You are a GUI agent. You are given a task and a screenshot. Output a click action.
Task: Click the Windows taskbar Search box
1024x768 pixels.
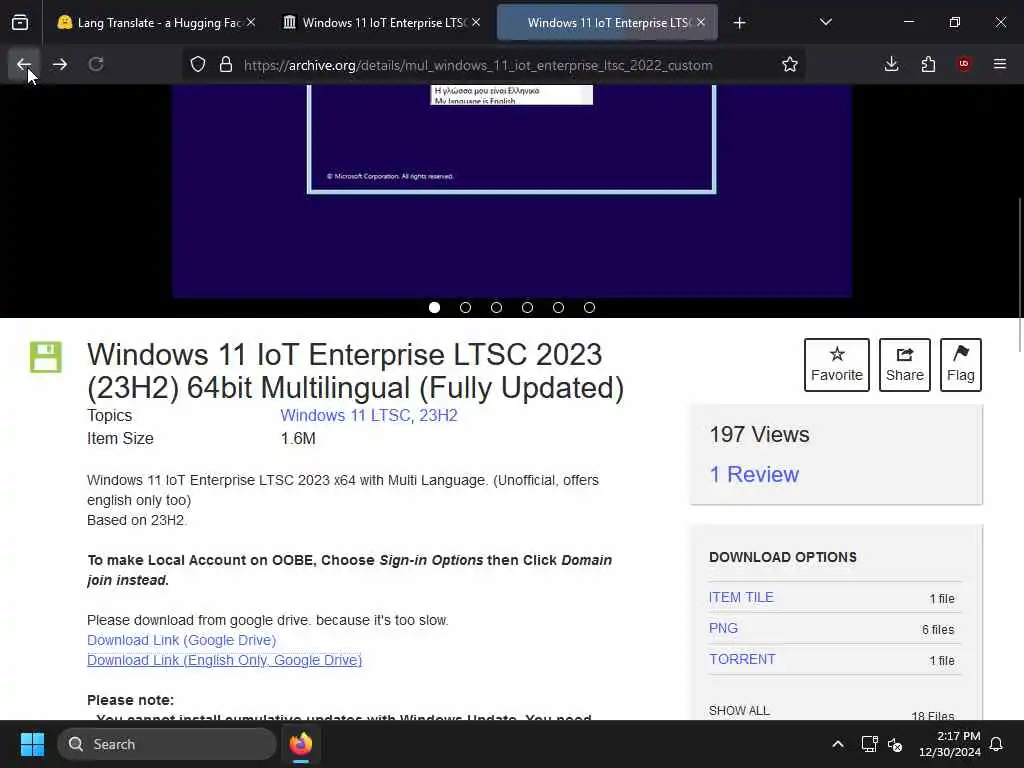[167, 744]
